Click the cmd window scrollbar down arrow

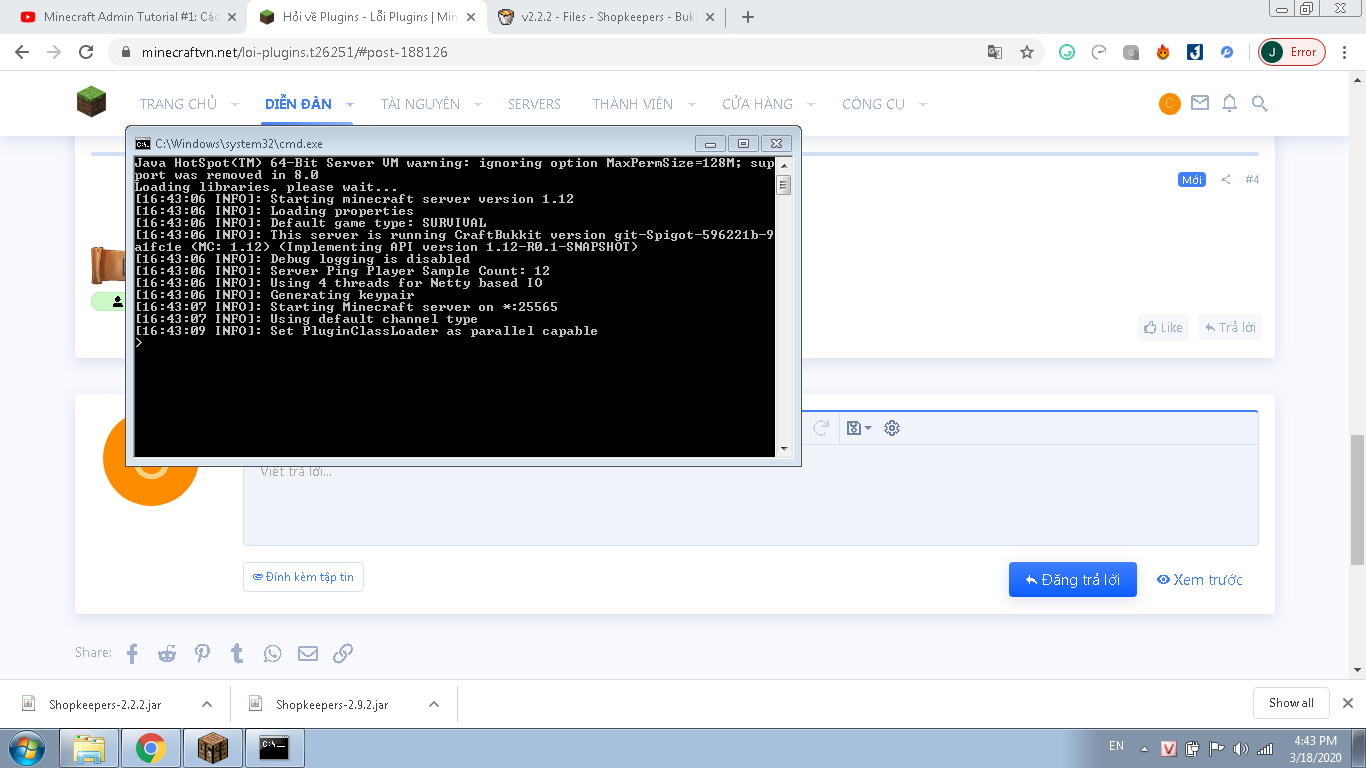784,450
